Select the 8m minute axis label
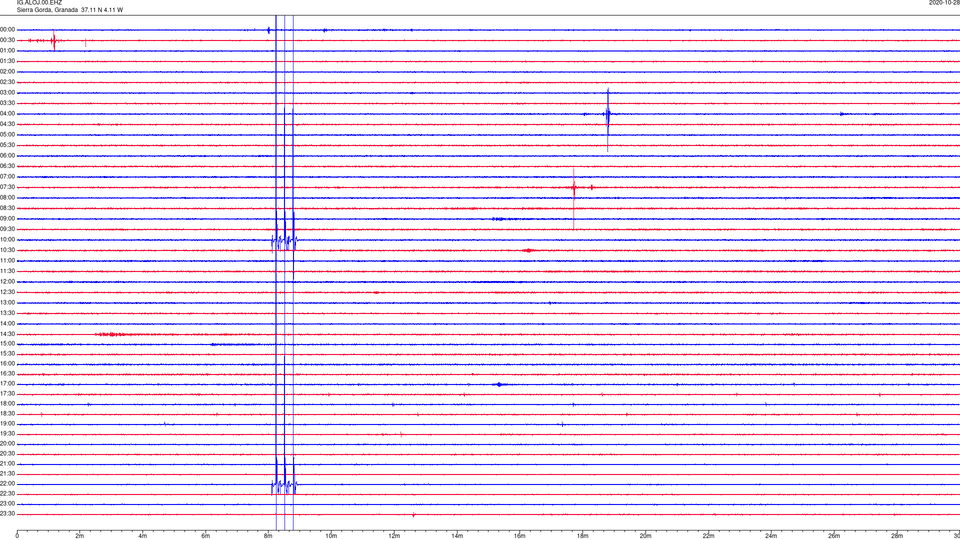The image size is (960, 540). (268, 536)
